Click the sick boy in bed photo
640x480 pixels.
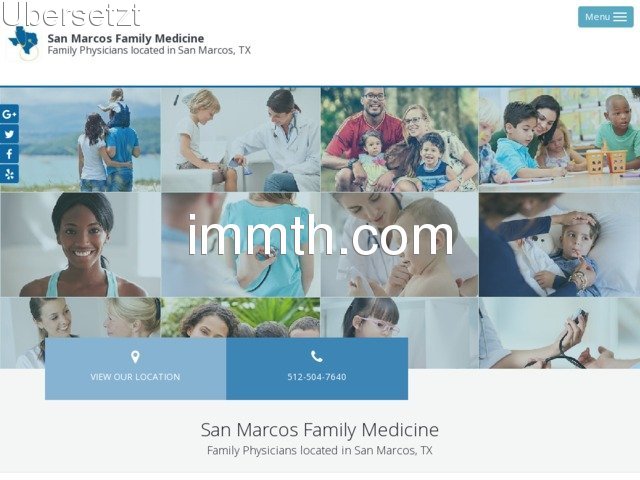(x=560, y=245)
